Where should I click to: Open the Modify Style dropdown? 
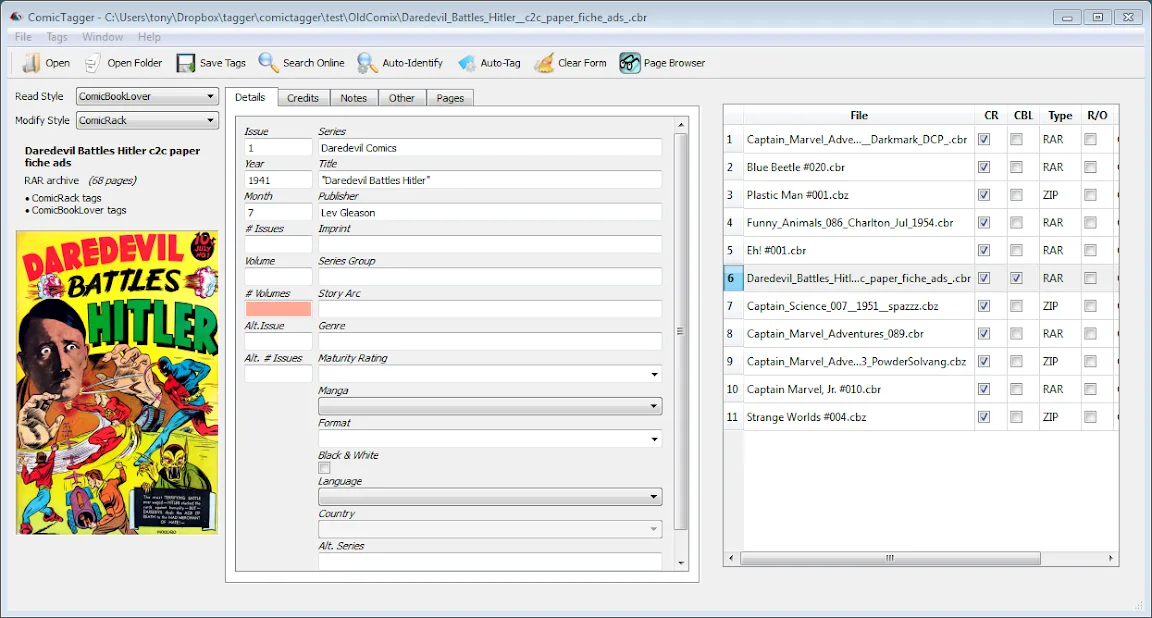click(147, 121)
